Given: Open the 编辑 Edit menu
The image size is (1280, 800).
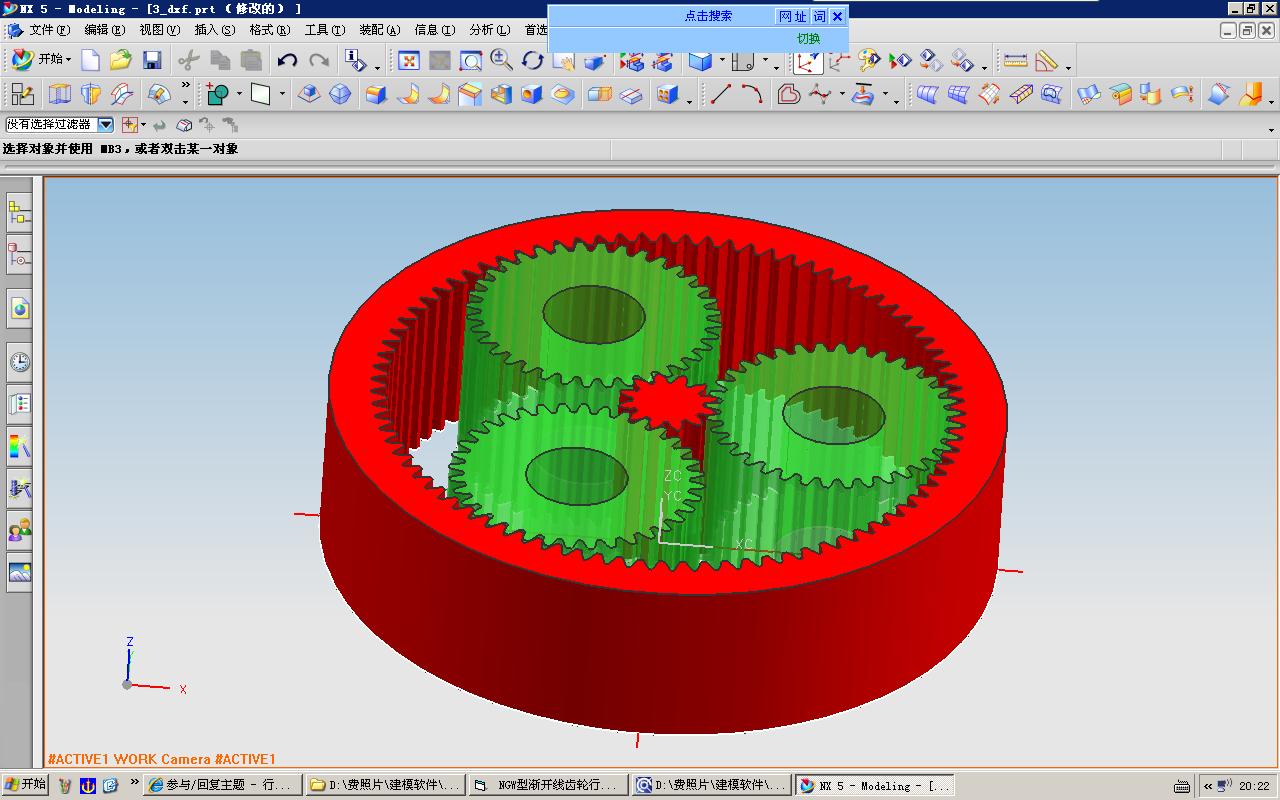Looking at the screenshot, I should (x=104, y=30).
